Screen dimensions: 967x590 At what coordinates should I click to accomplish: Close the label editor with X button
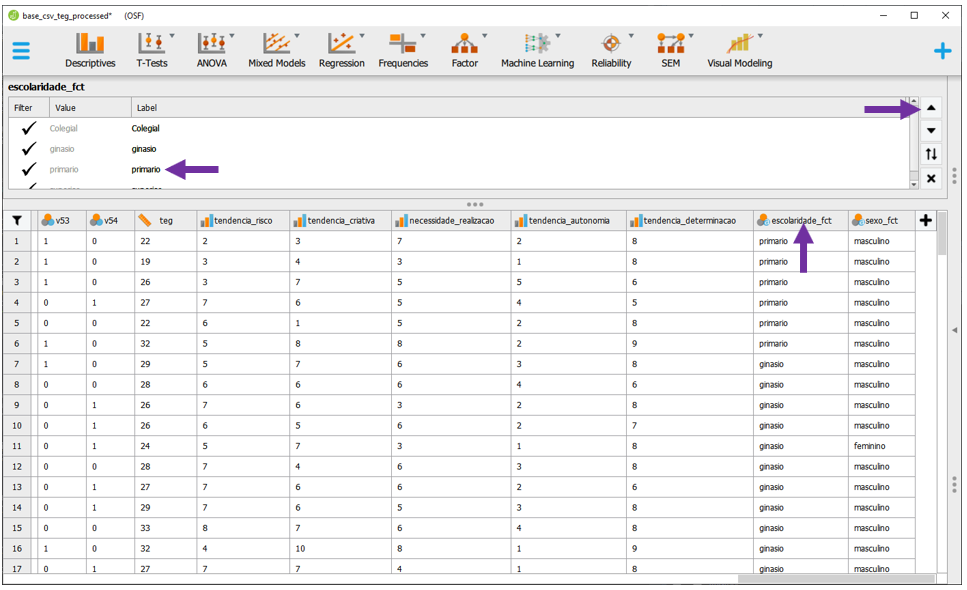(x=931, y=178)
